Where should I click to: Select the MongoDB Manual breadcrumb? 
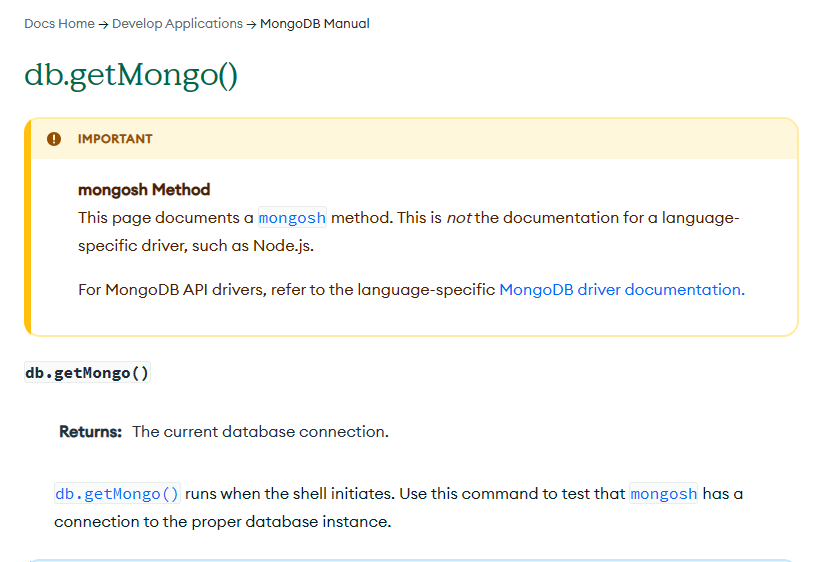click(315, 23)
